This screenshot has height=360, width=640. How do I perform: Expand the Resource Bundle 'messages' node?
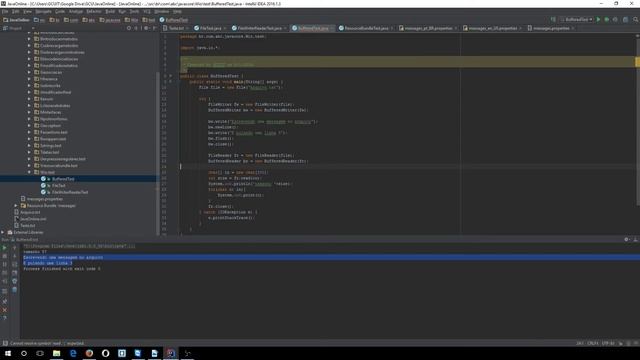tap(16, 206)
